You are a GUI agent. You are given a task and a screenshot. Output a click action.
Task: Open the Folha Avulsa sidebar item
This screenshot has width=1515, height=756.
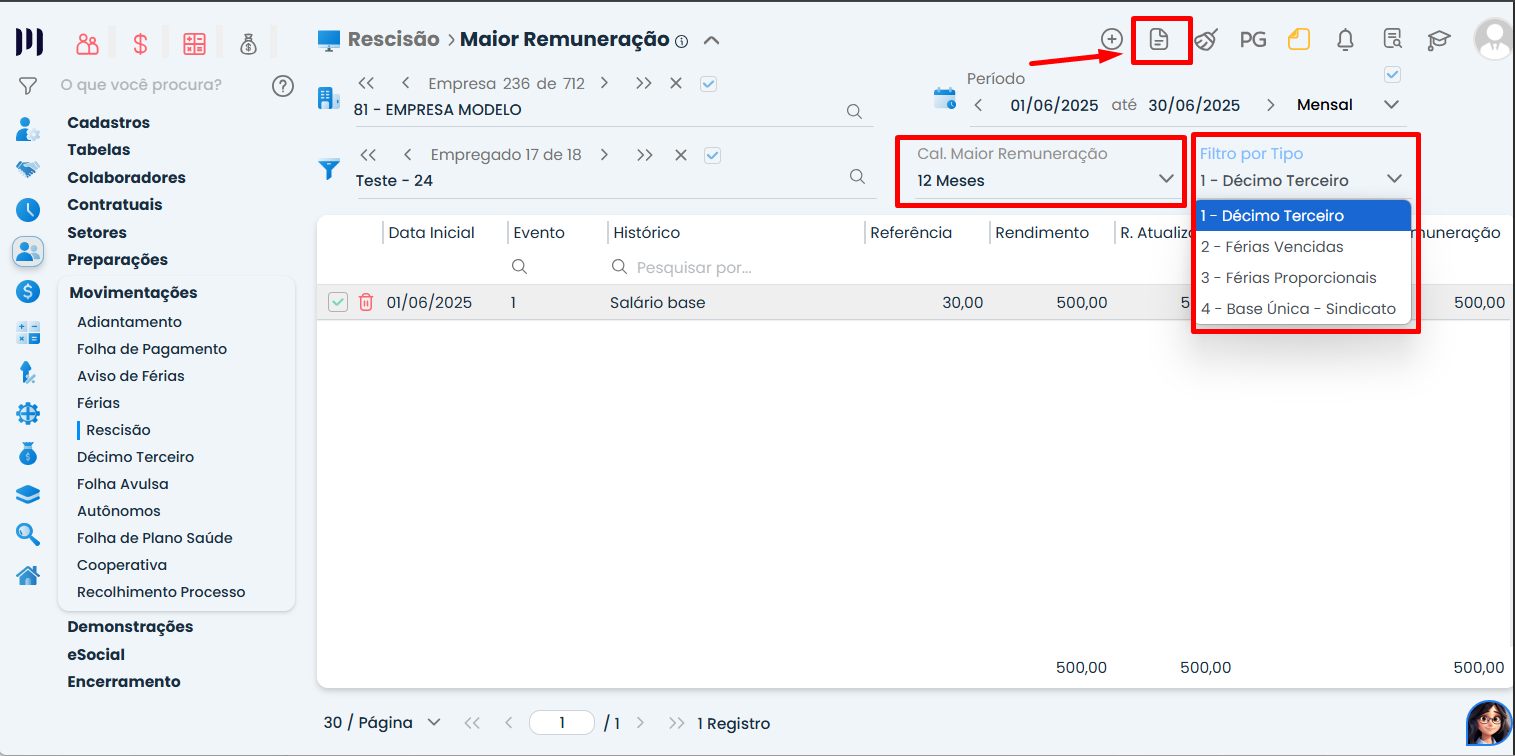click(123, 484)
